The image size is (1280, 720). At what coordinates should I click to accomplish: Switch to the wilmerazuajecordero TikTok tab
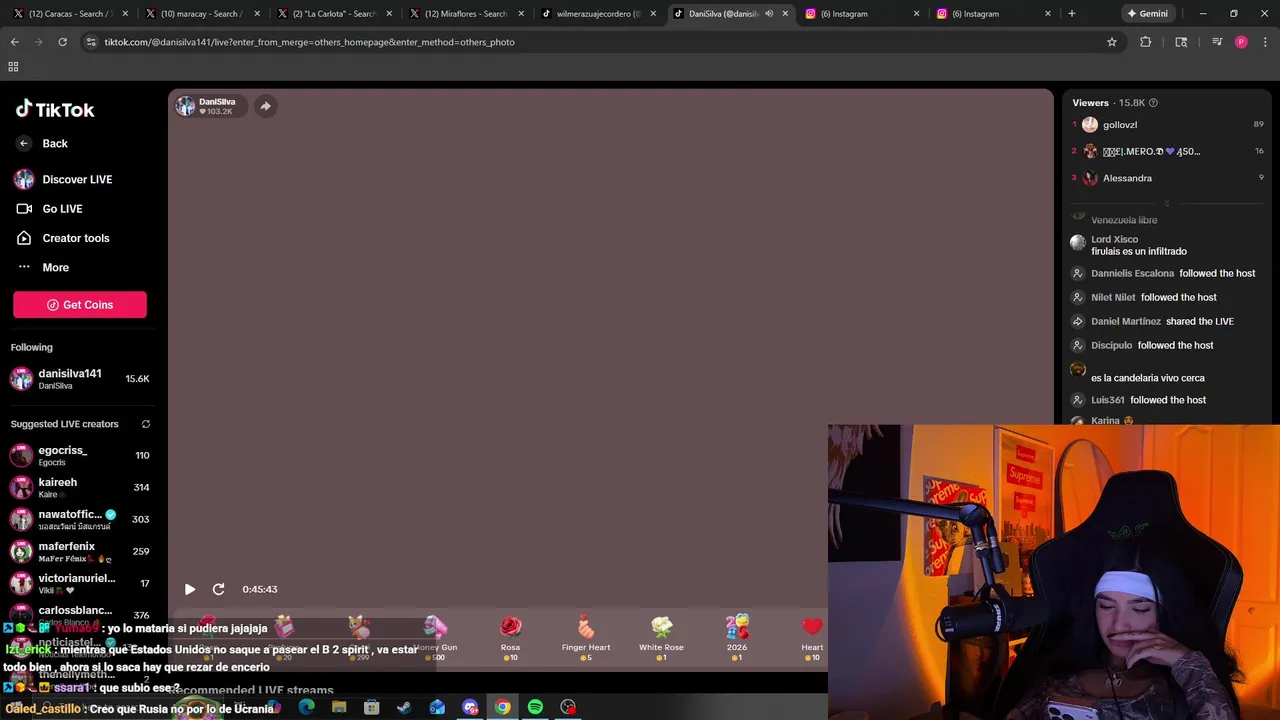[x=598, y=14]
